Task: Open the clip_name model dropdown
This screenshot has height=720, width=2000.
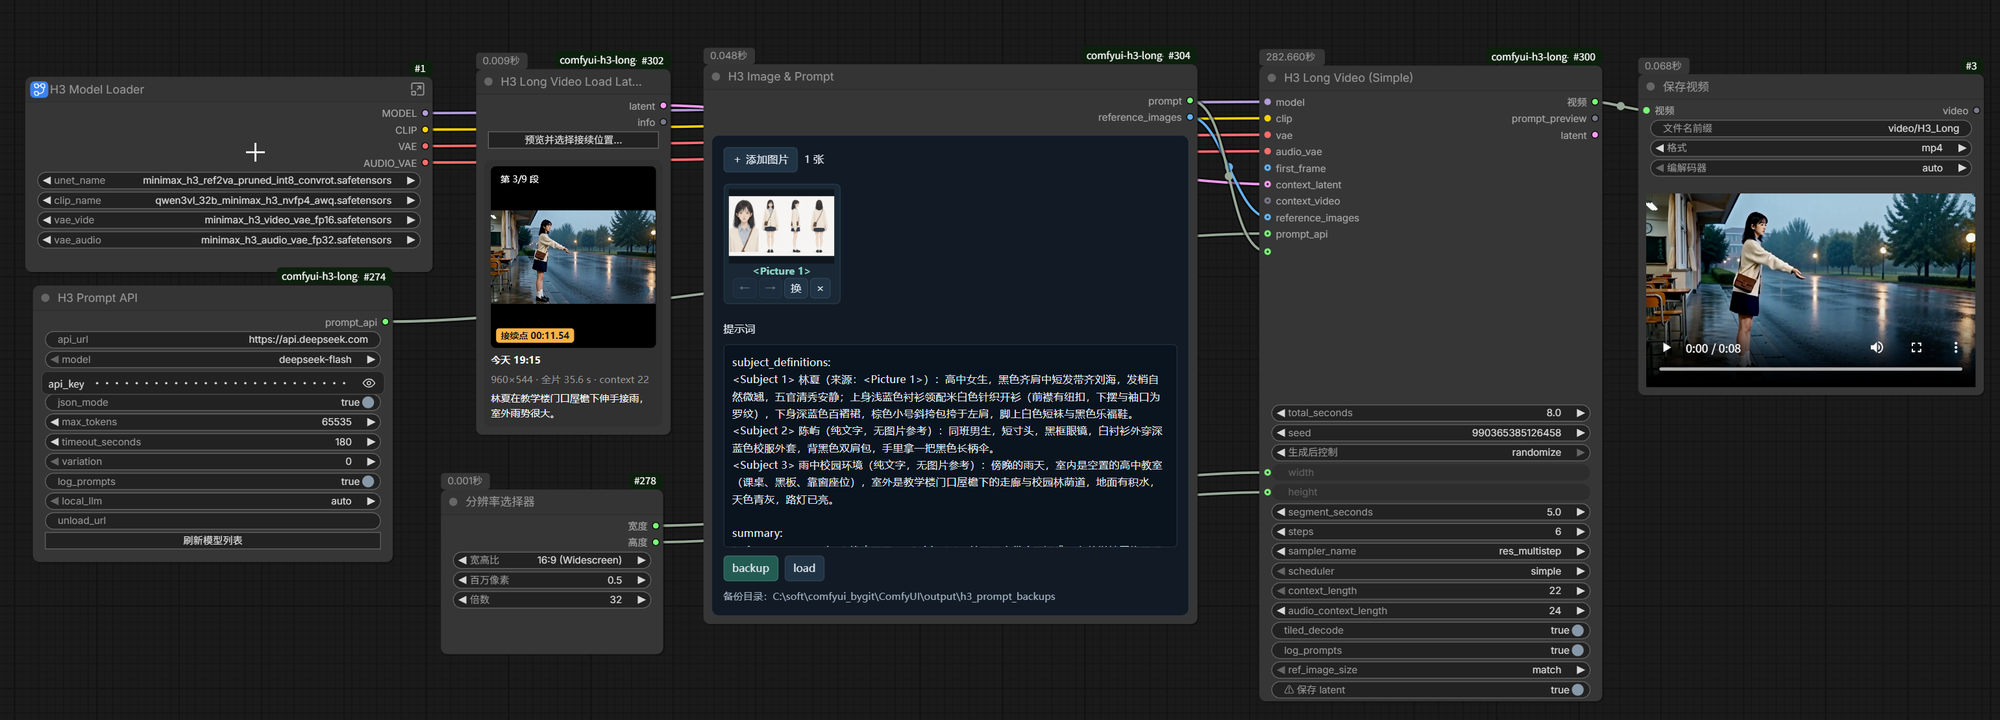Action: coord(229,200)
